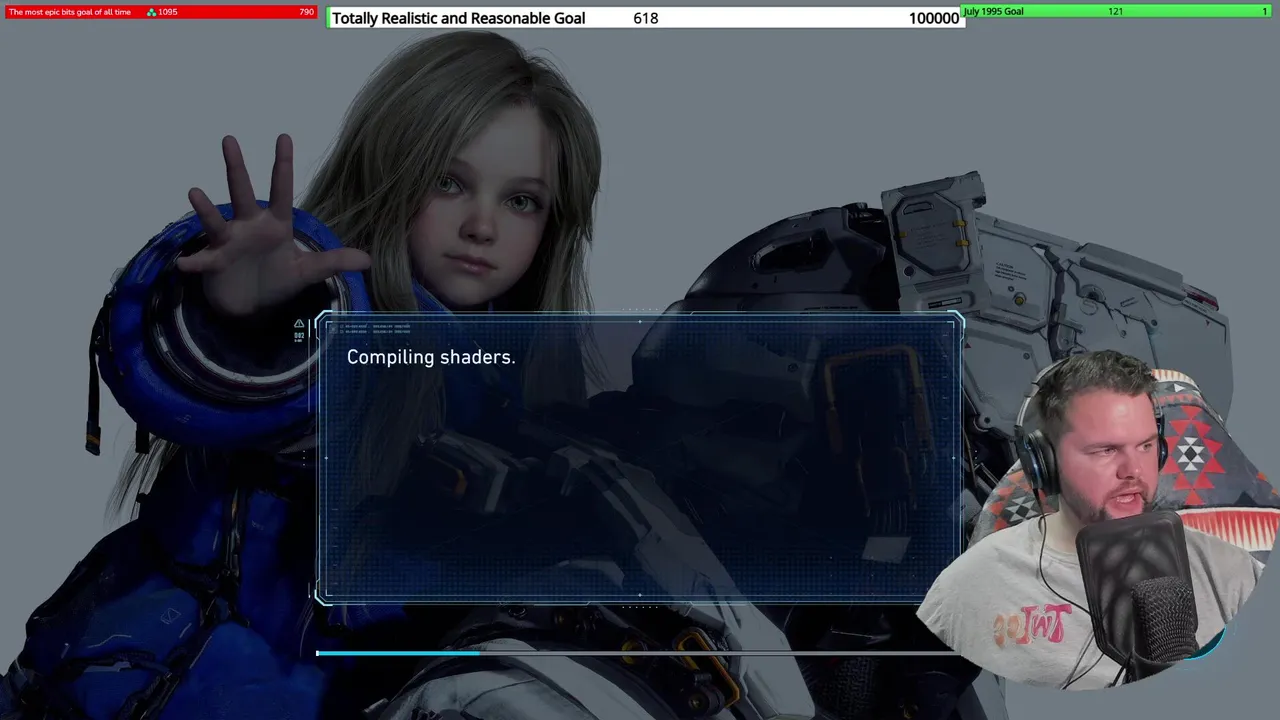Click the bits icon in the red goal bar
1280x720 pixels.
click(151, 12)
